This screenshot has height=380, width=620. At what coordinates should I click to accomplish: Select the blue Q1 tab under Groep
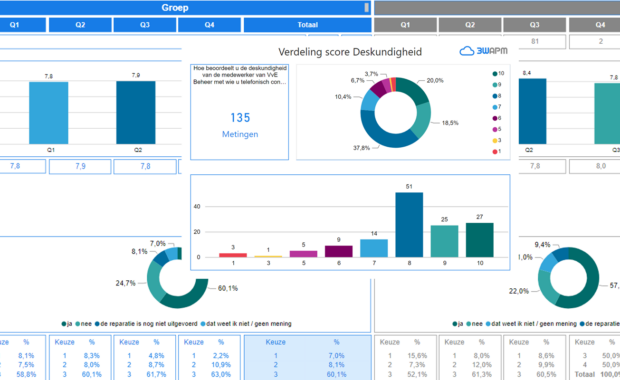click(x=15, y=25)
